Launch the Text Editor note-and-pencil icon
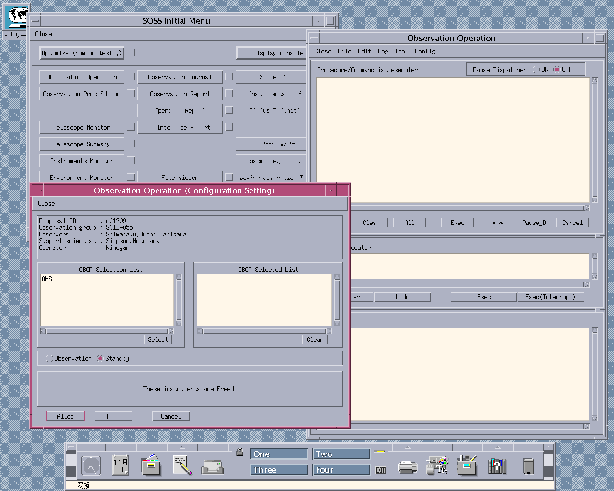The width and height of the screenshot is (614, 491). [182, 465]
